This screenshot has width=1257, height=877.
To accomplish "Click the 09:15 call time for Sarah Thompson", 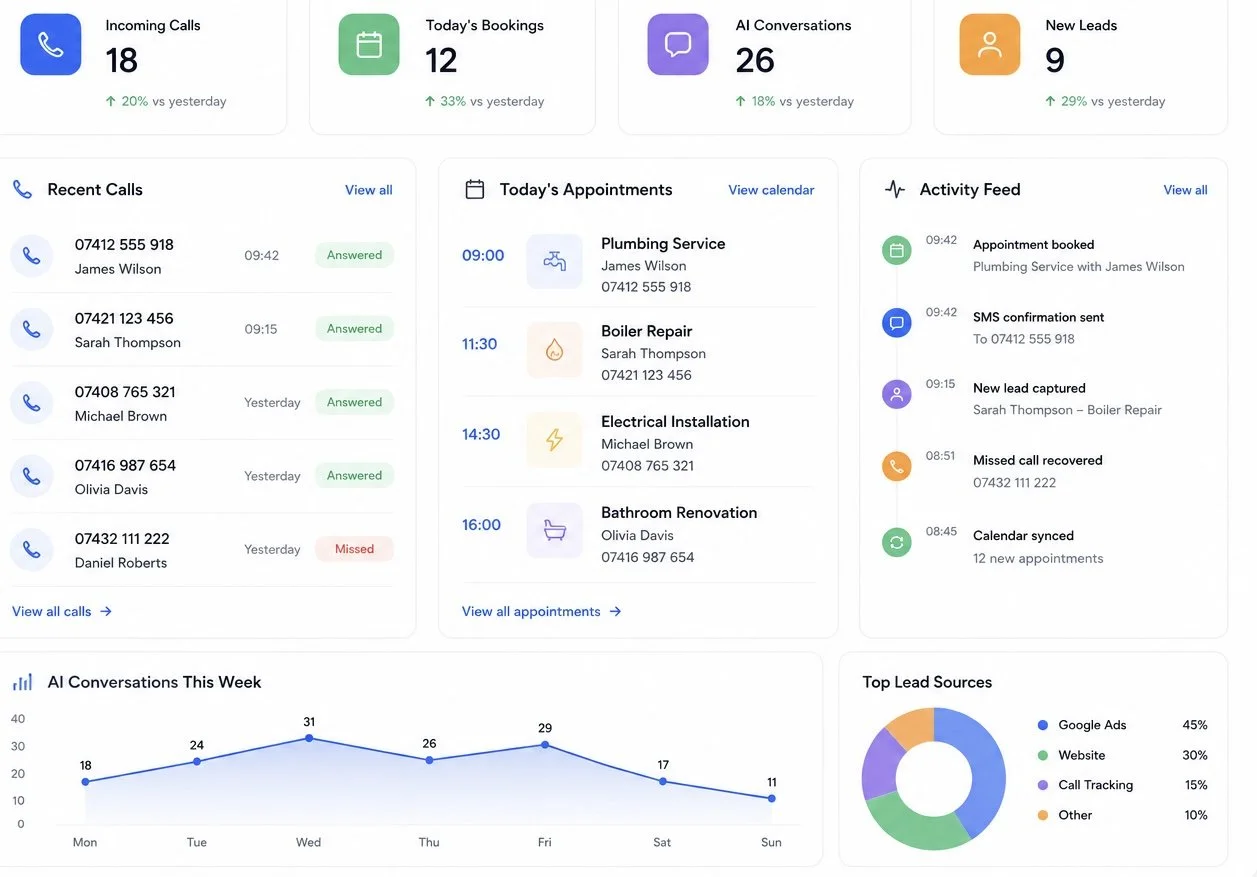I will coord(261,329).
